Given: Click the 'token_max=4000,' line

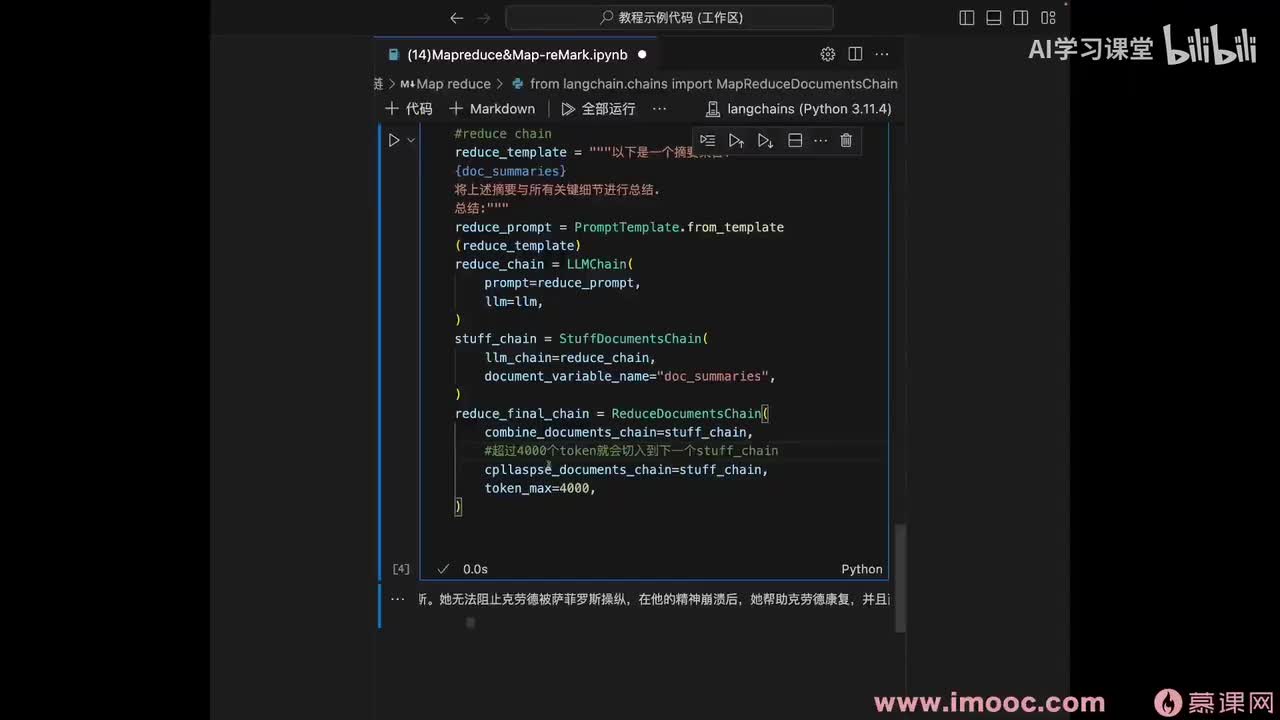Looking at the screenshot, I should [540, 488].
